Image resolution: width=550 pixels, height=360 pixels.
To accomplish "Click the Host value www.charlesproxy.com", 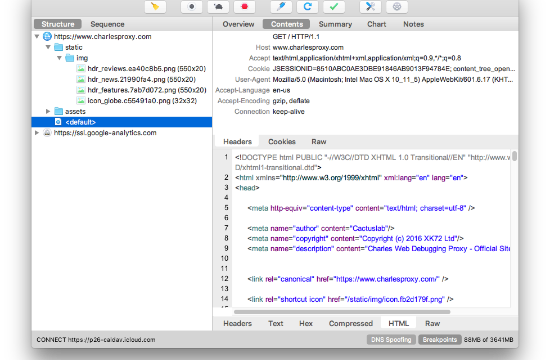I will click(308, 47).
